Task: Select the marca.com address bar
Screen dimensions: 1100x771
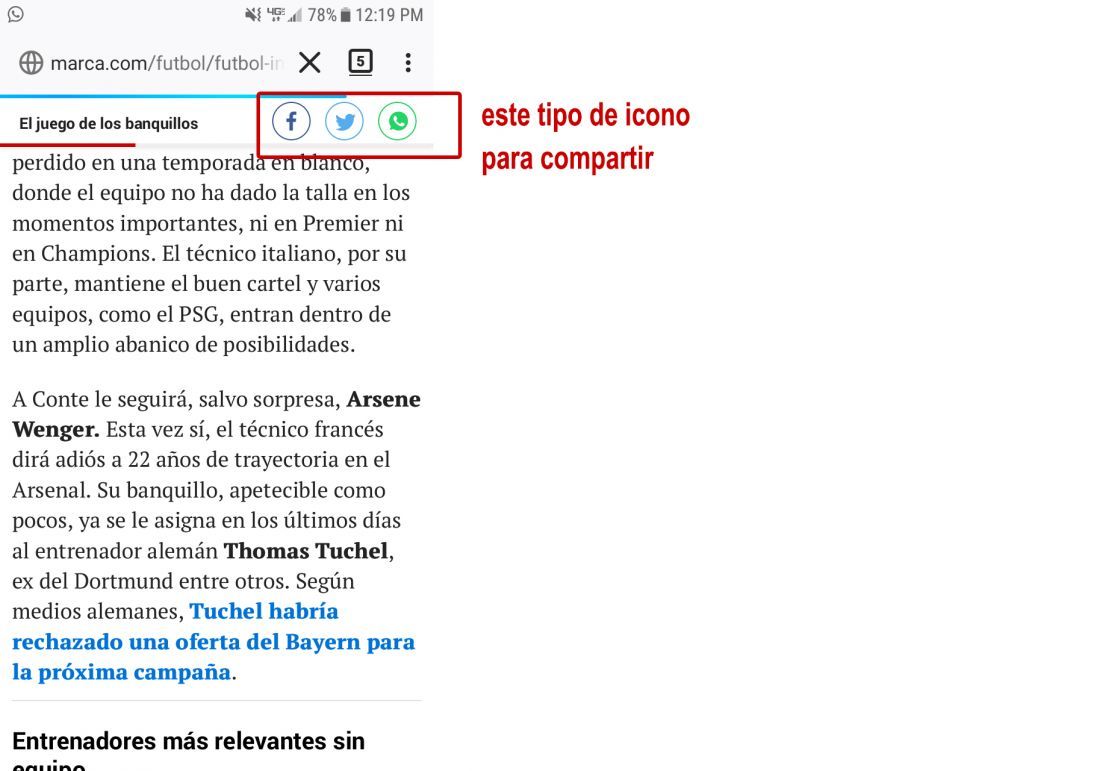Action: 167,63
